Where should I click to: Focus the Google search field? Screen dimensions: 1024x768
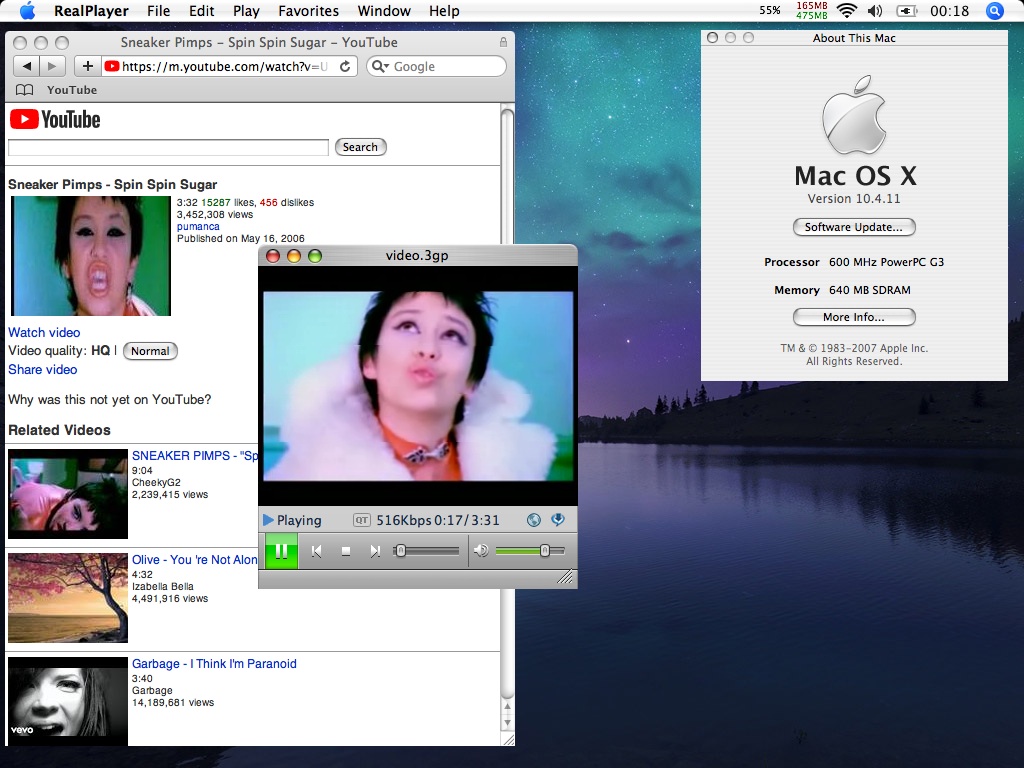(x=436, y=66)
